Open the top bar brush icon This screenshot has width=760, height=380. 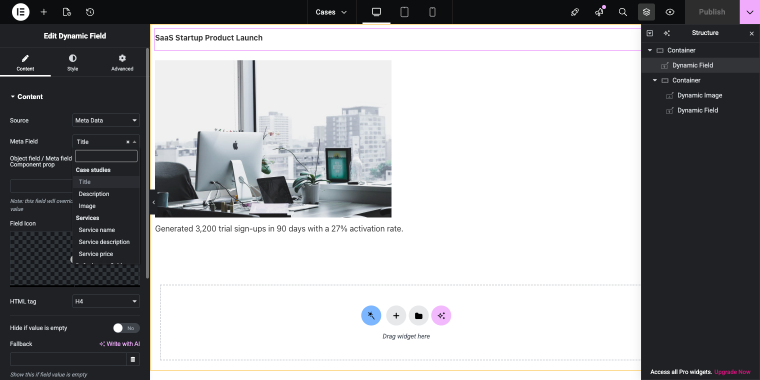pos(575,12)
